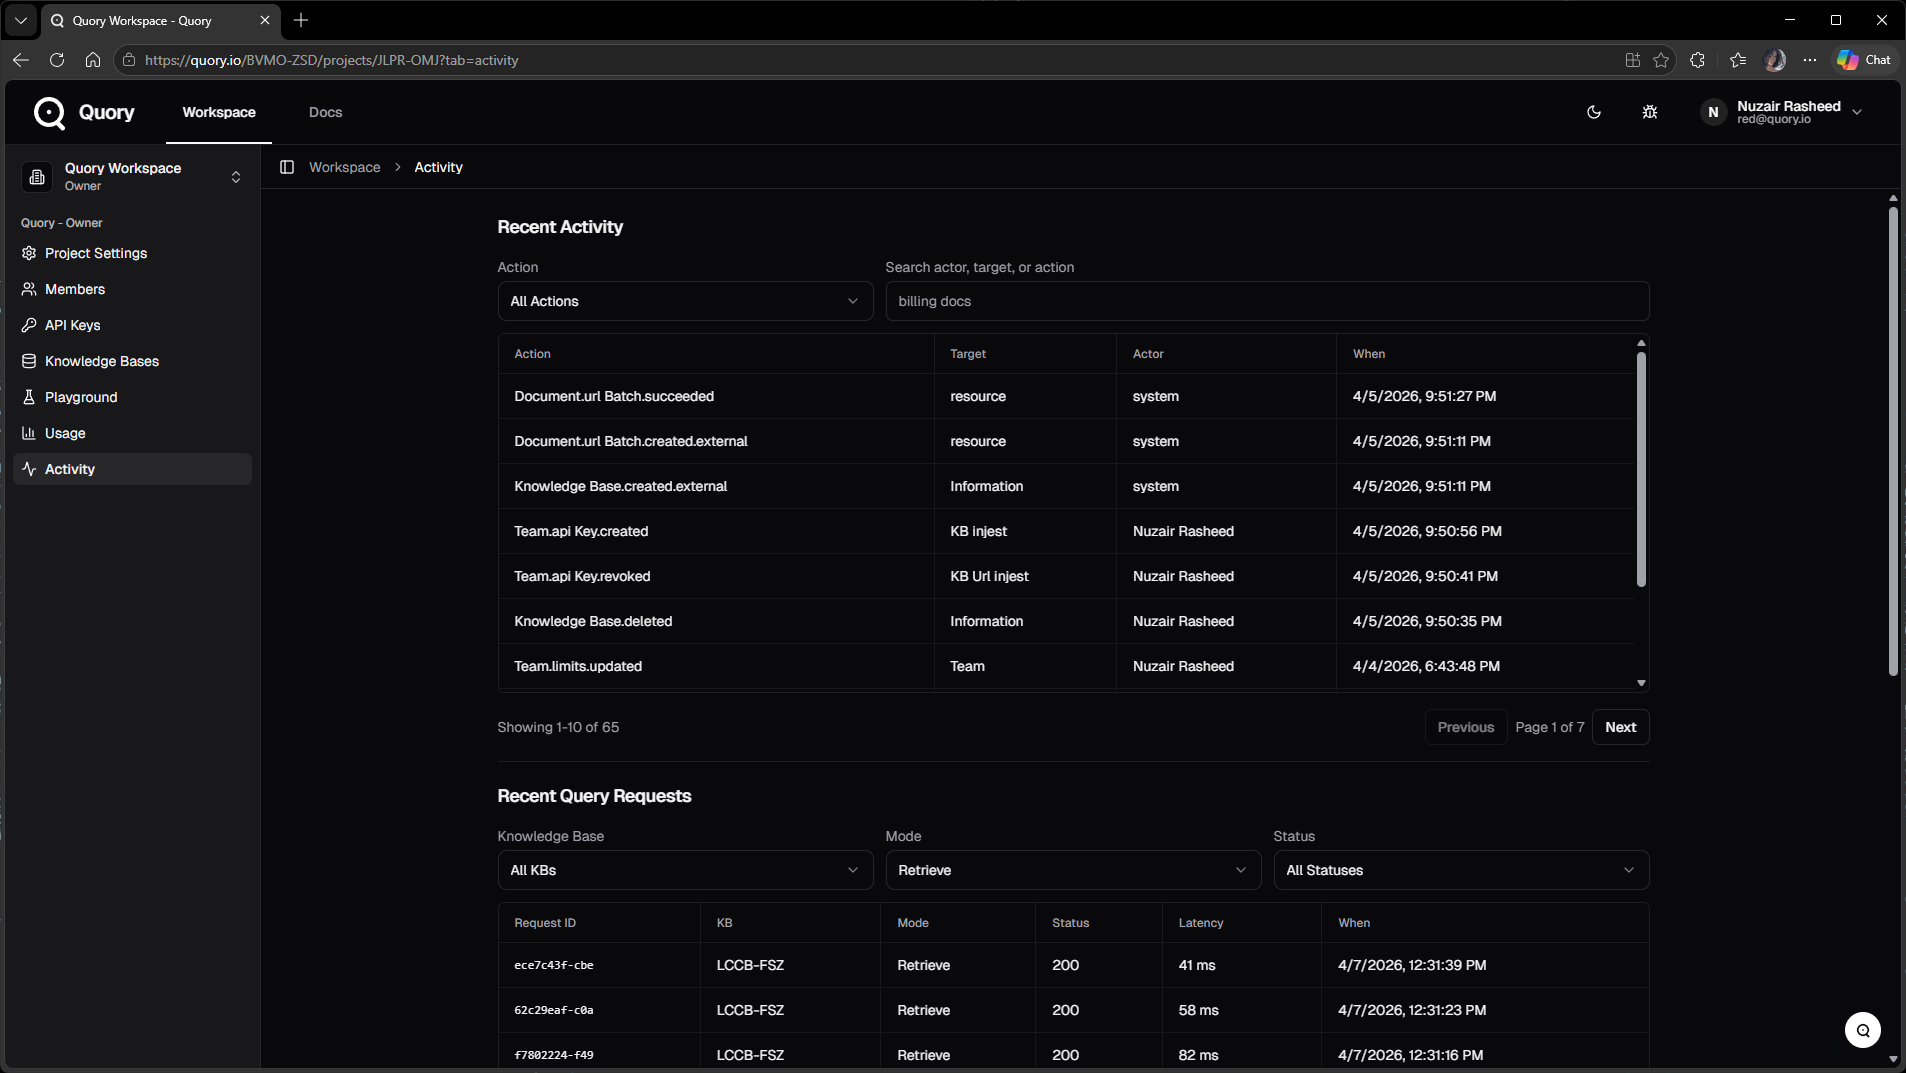Toggle the sidebar panel icon
This screenshot has width=1906, height=1073.
pyautogui.click(x=287, y=167)
